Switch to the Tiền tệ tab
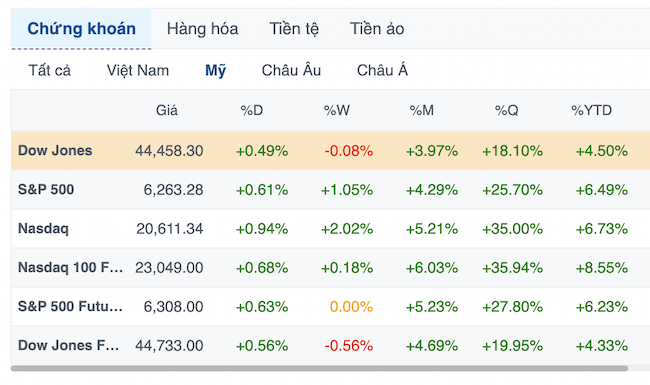This screenshot has width=650, height=385. point(294,29)
